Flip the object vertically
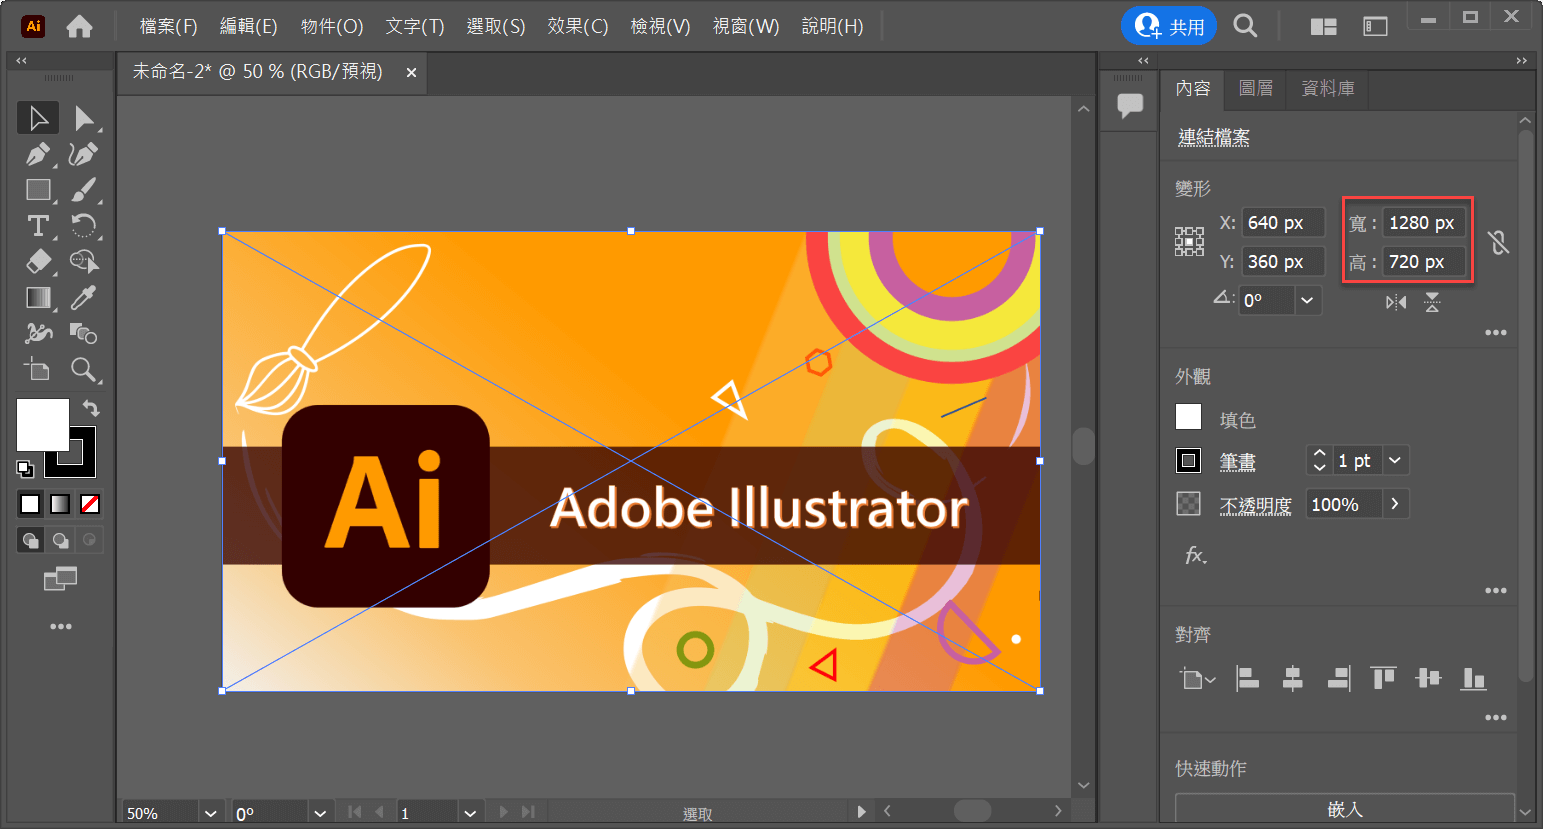This screenshot has width=1543, height=829. click(1432, 302)
